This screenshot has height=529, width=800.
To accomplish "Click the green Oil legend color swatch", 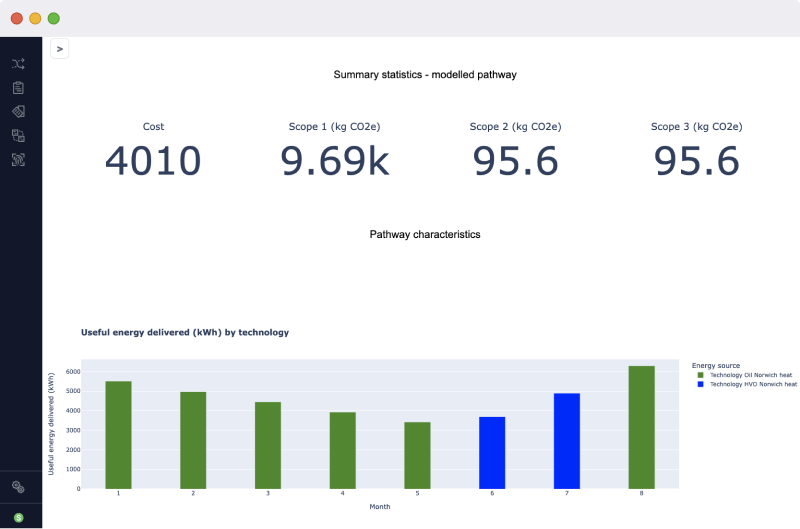I will 701,375.
